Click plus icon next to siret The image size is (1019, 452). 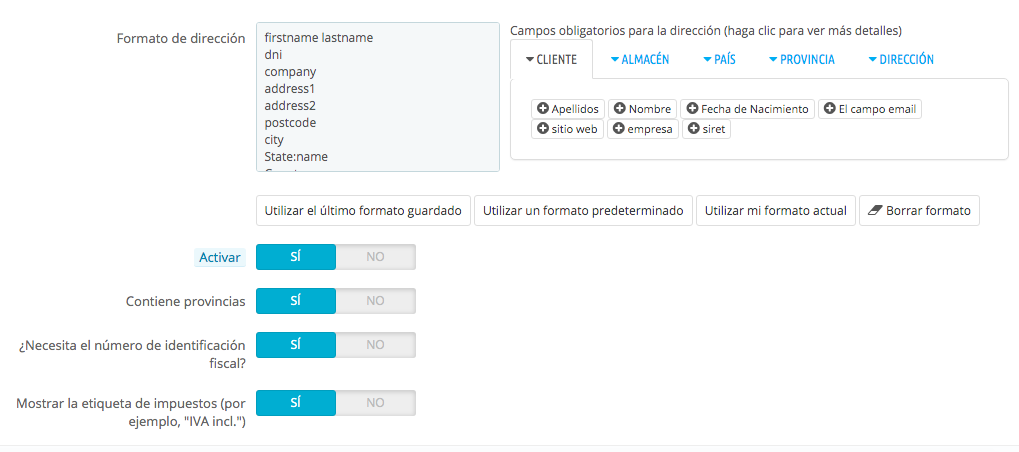tap(694, 129)
